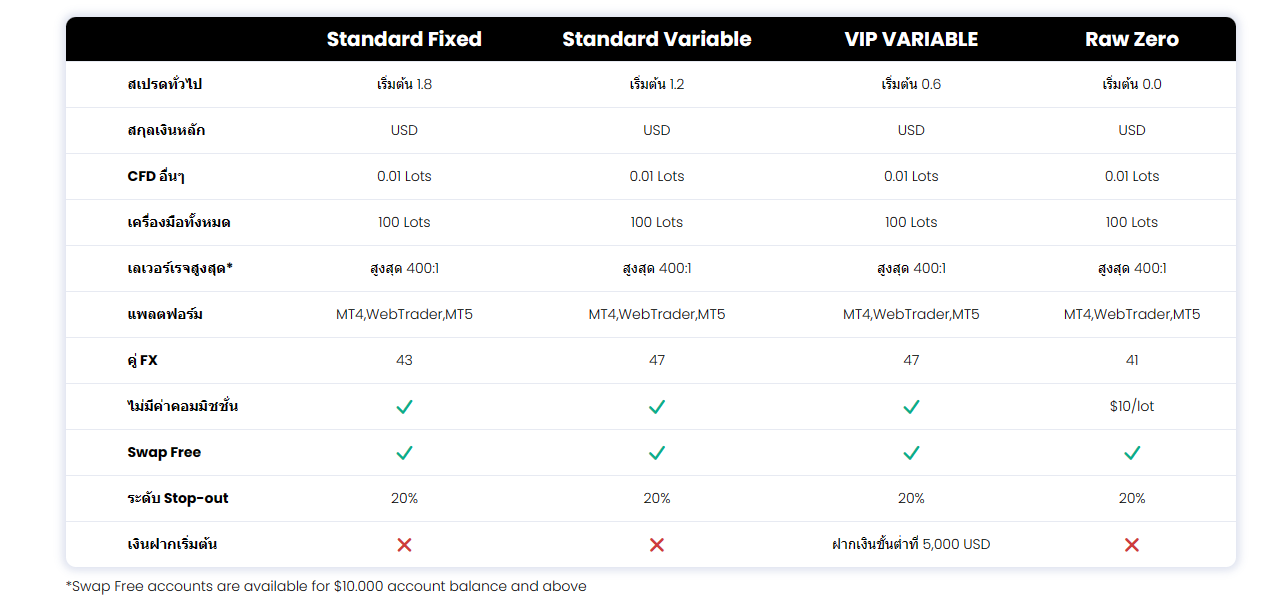1271x611 pixels.
Task: Select the Swap Free checkmark under VIP VARIABLE
Action: [911, 453]
